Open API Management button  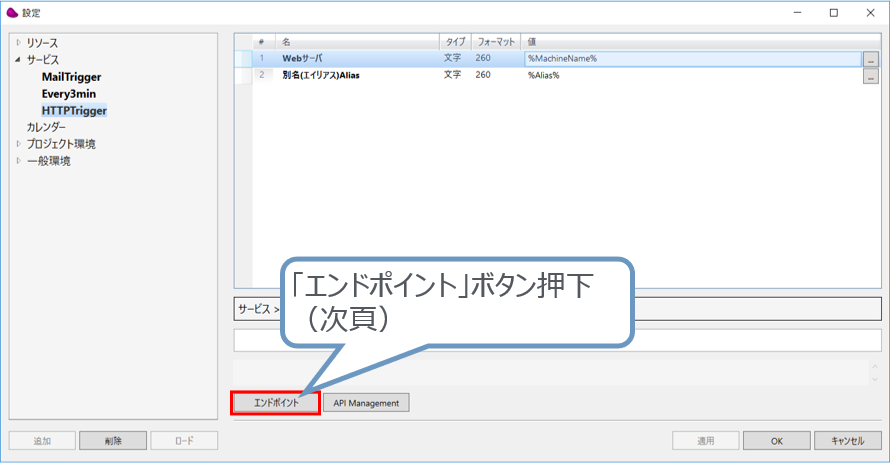pos(366,403)
